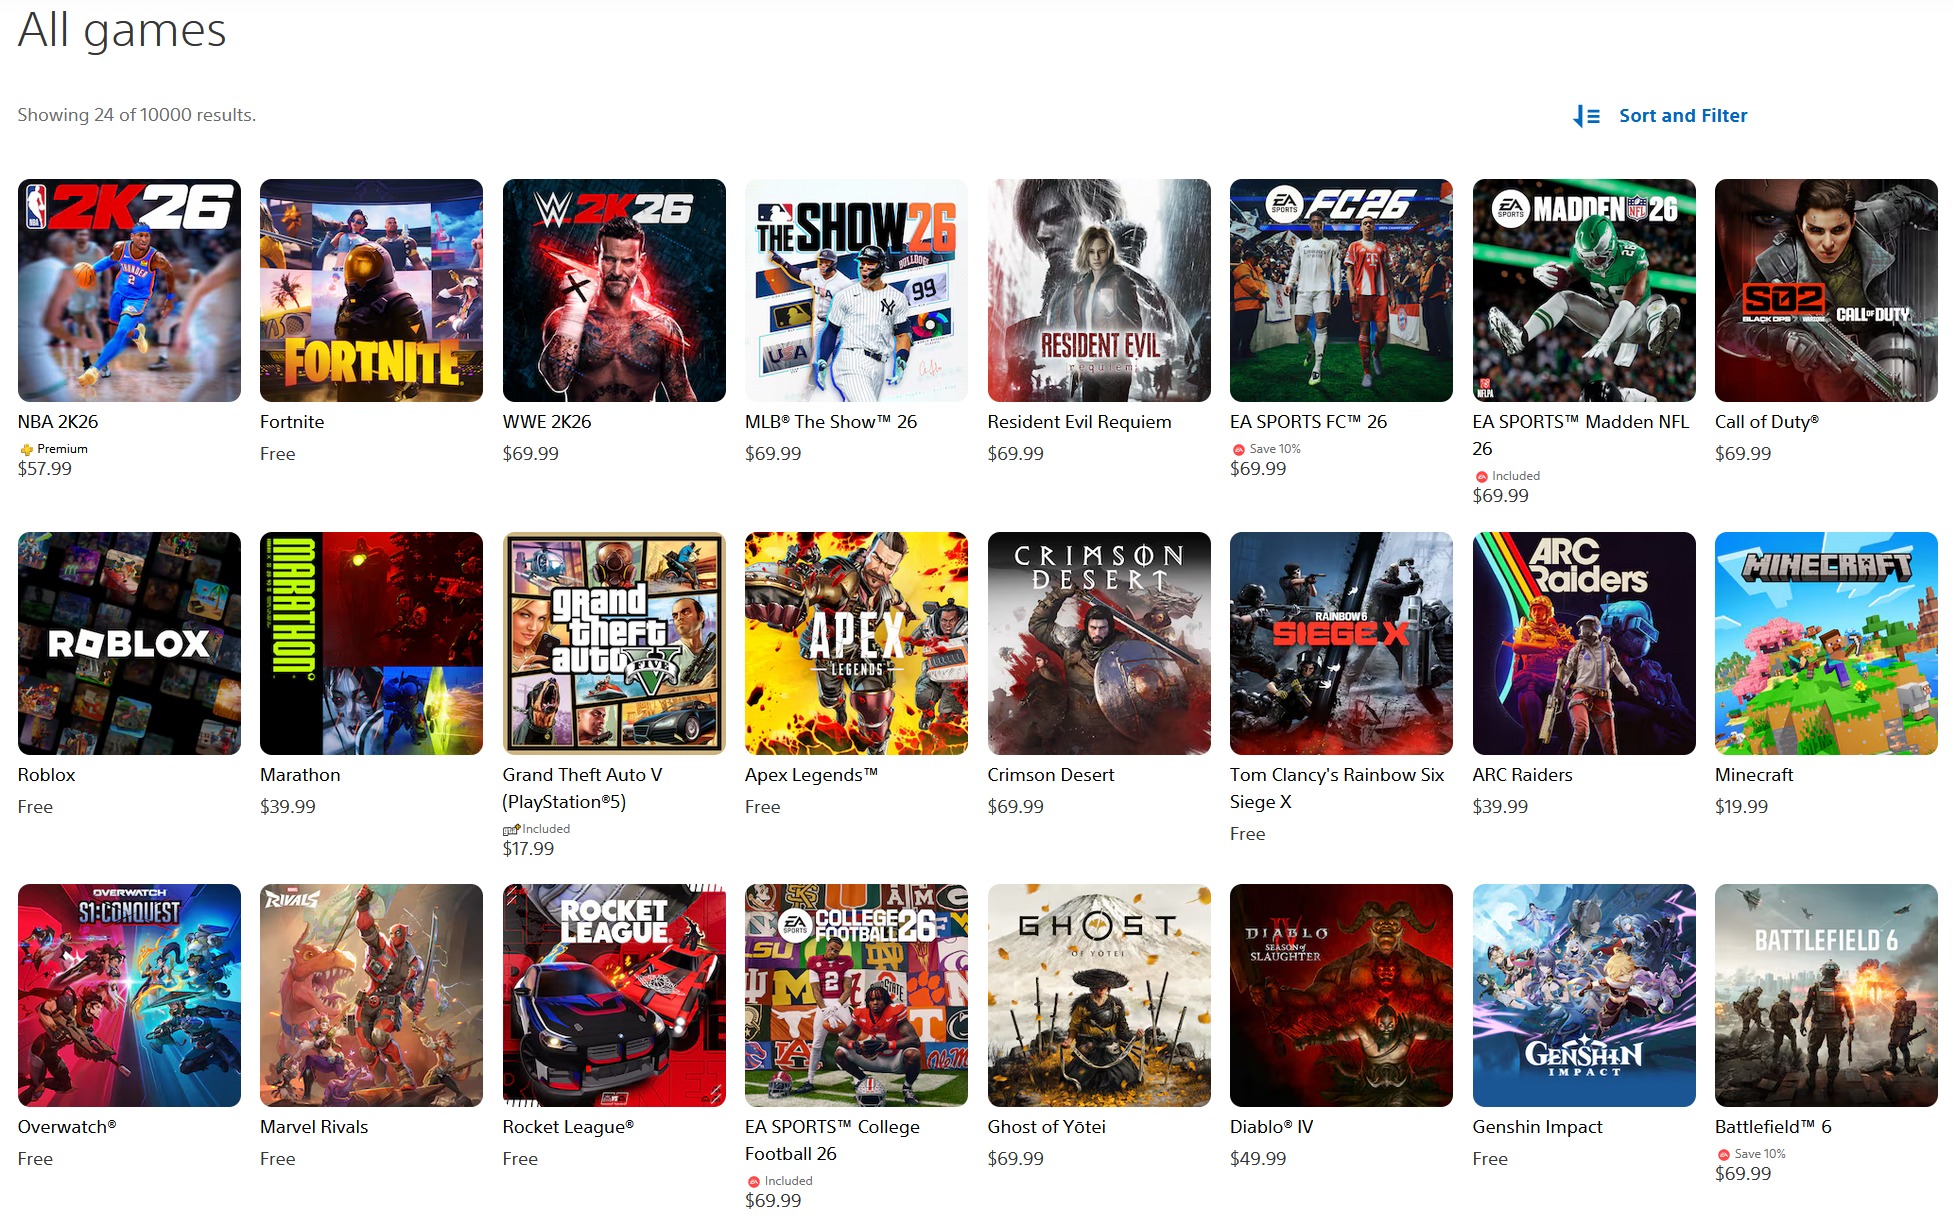Open the WWE 2K26 cover art
This screenshot has height=1219, width=1953.
[614, 290]
